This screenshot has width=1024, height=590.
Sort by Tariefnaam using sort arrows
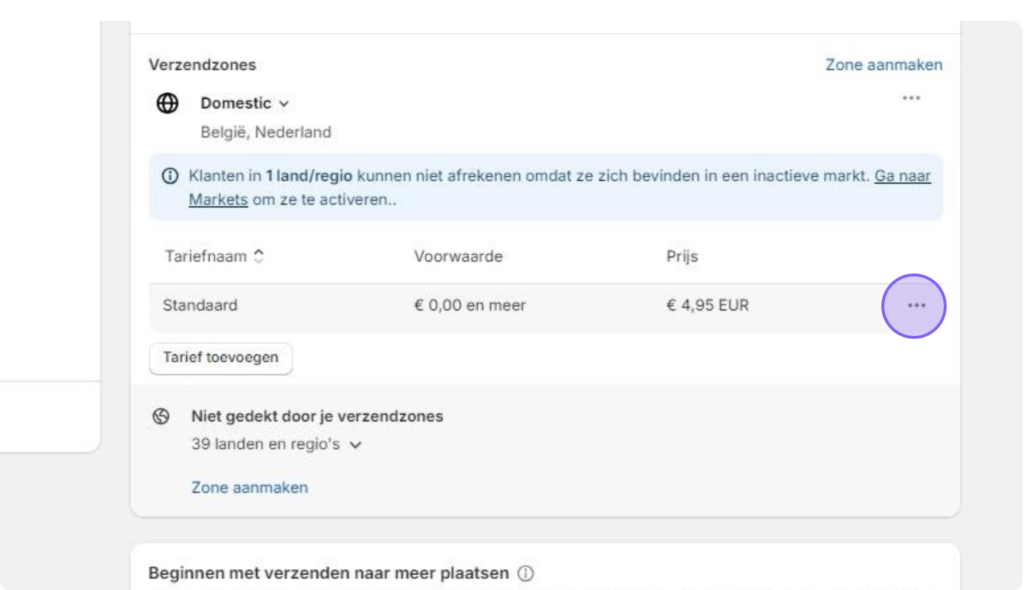tap(259, 256)
